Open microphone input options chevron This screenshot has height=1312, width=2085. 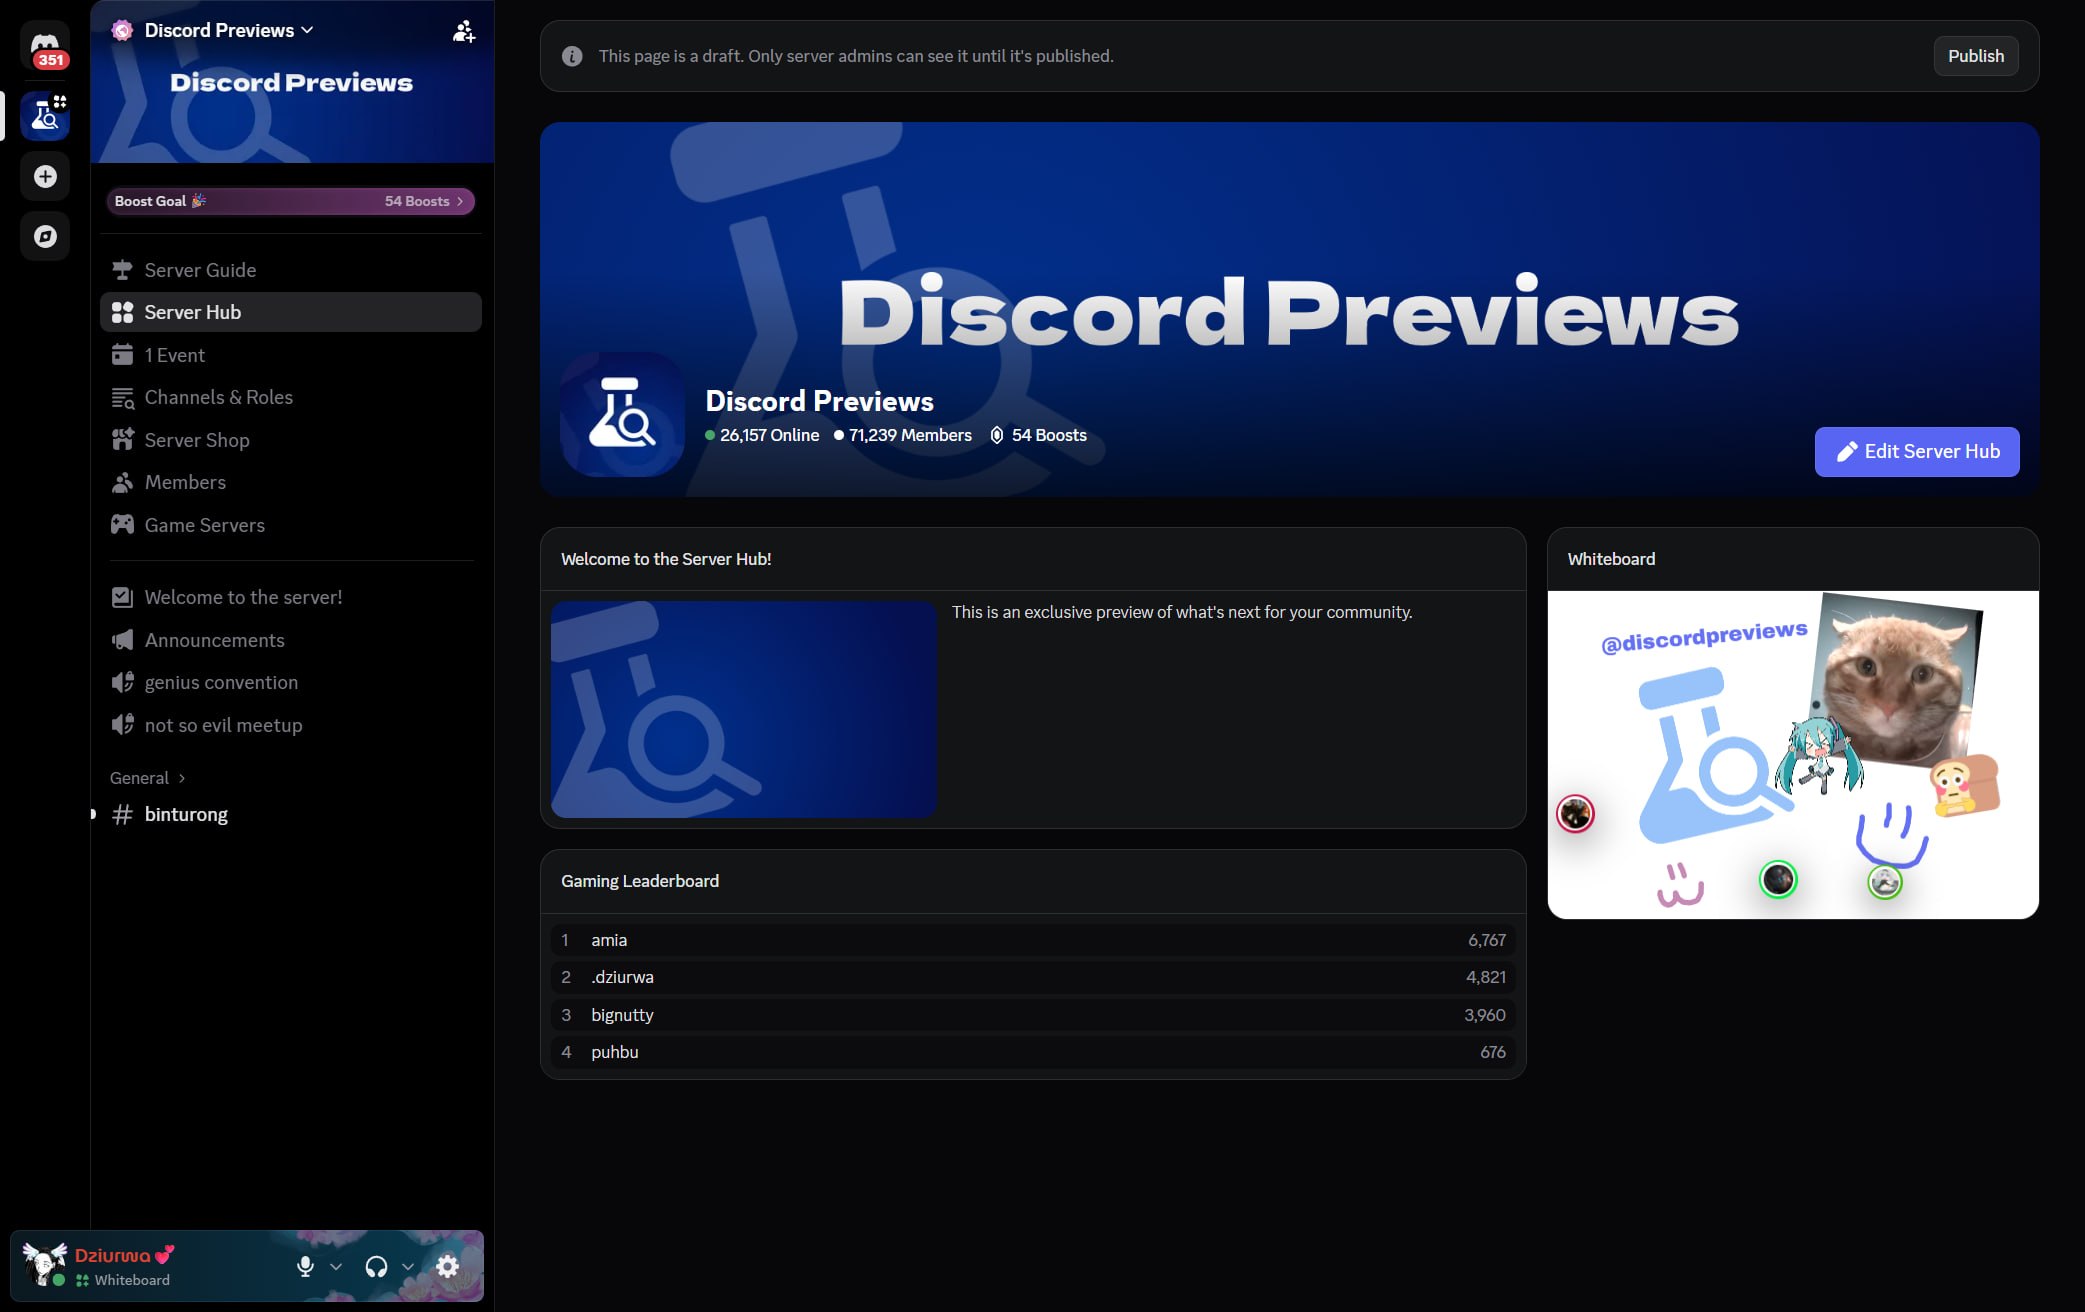point(336,1267)
